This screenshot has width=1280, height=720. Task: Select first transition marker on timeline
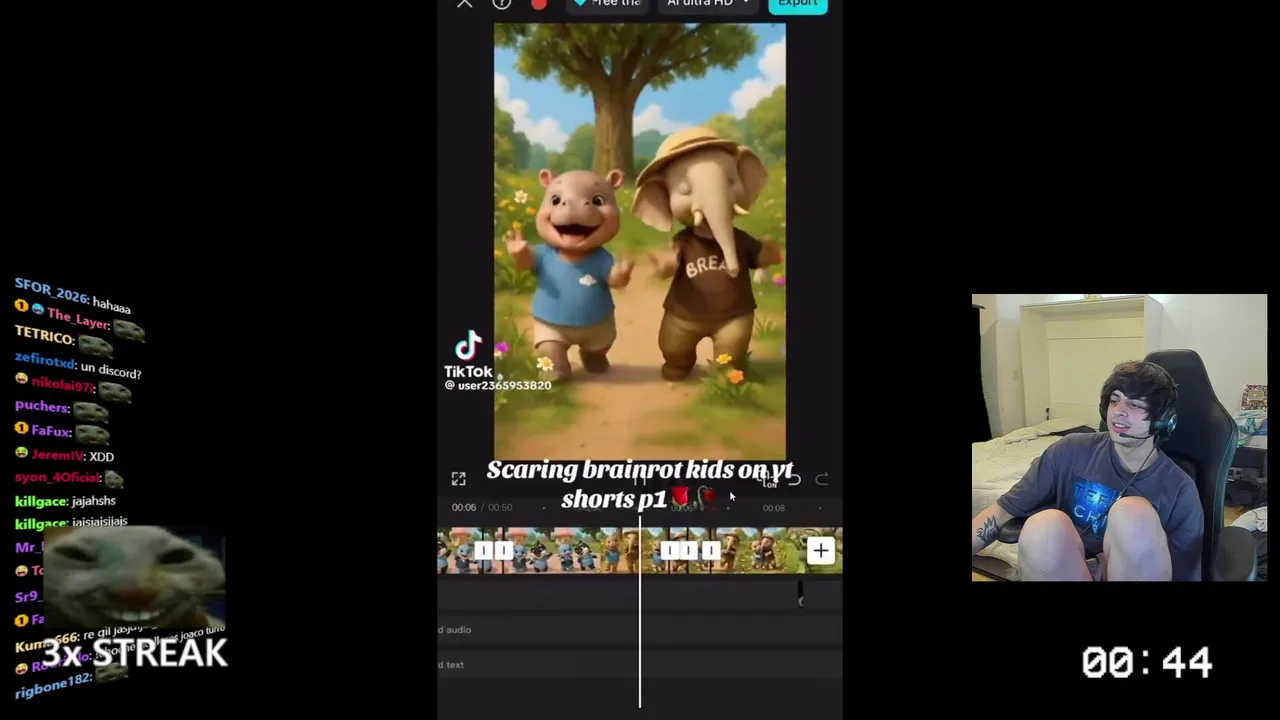click(483, 551)
